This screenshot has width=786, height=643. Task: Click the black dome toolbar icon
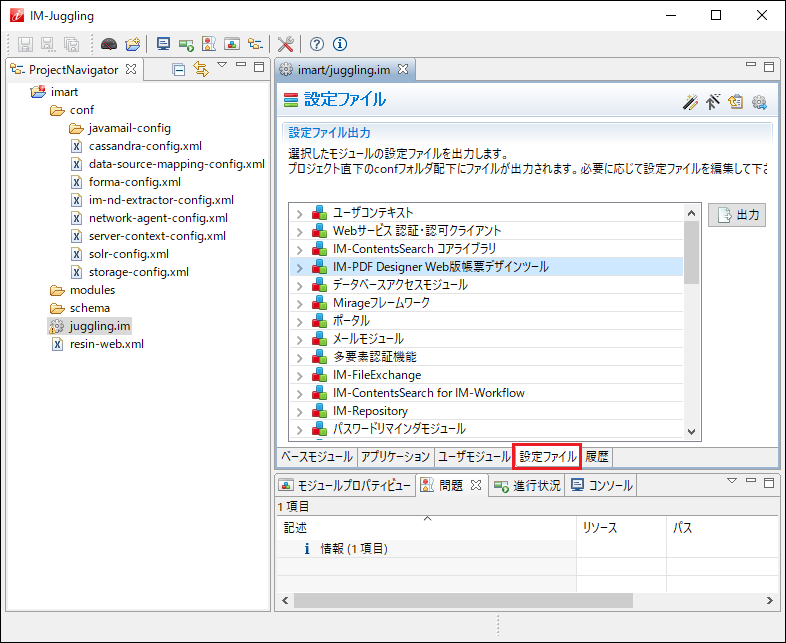tap(109, 44)
